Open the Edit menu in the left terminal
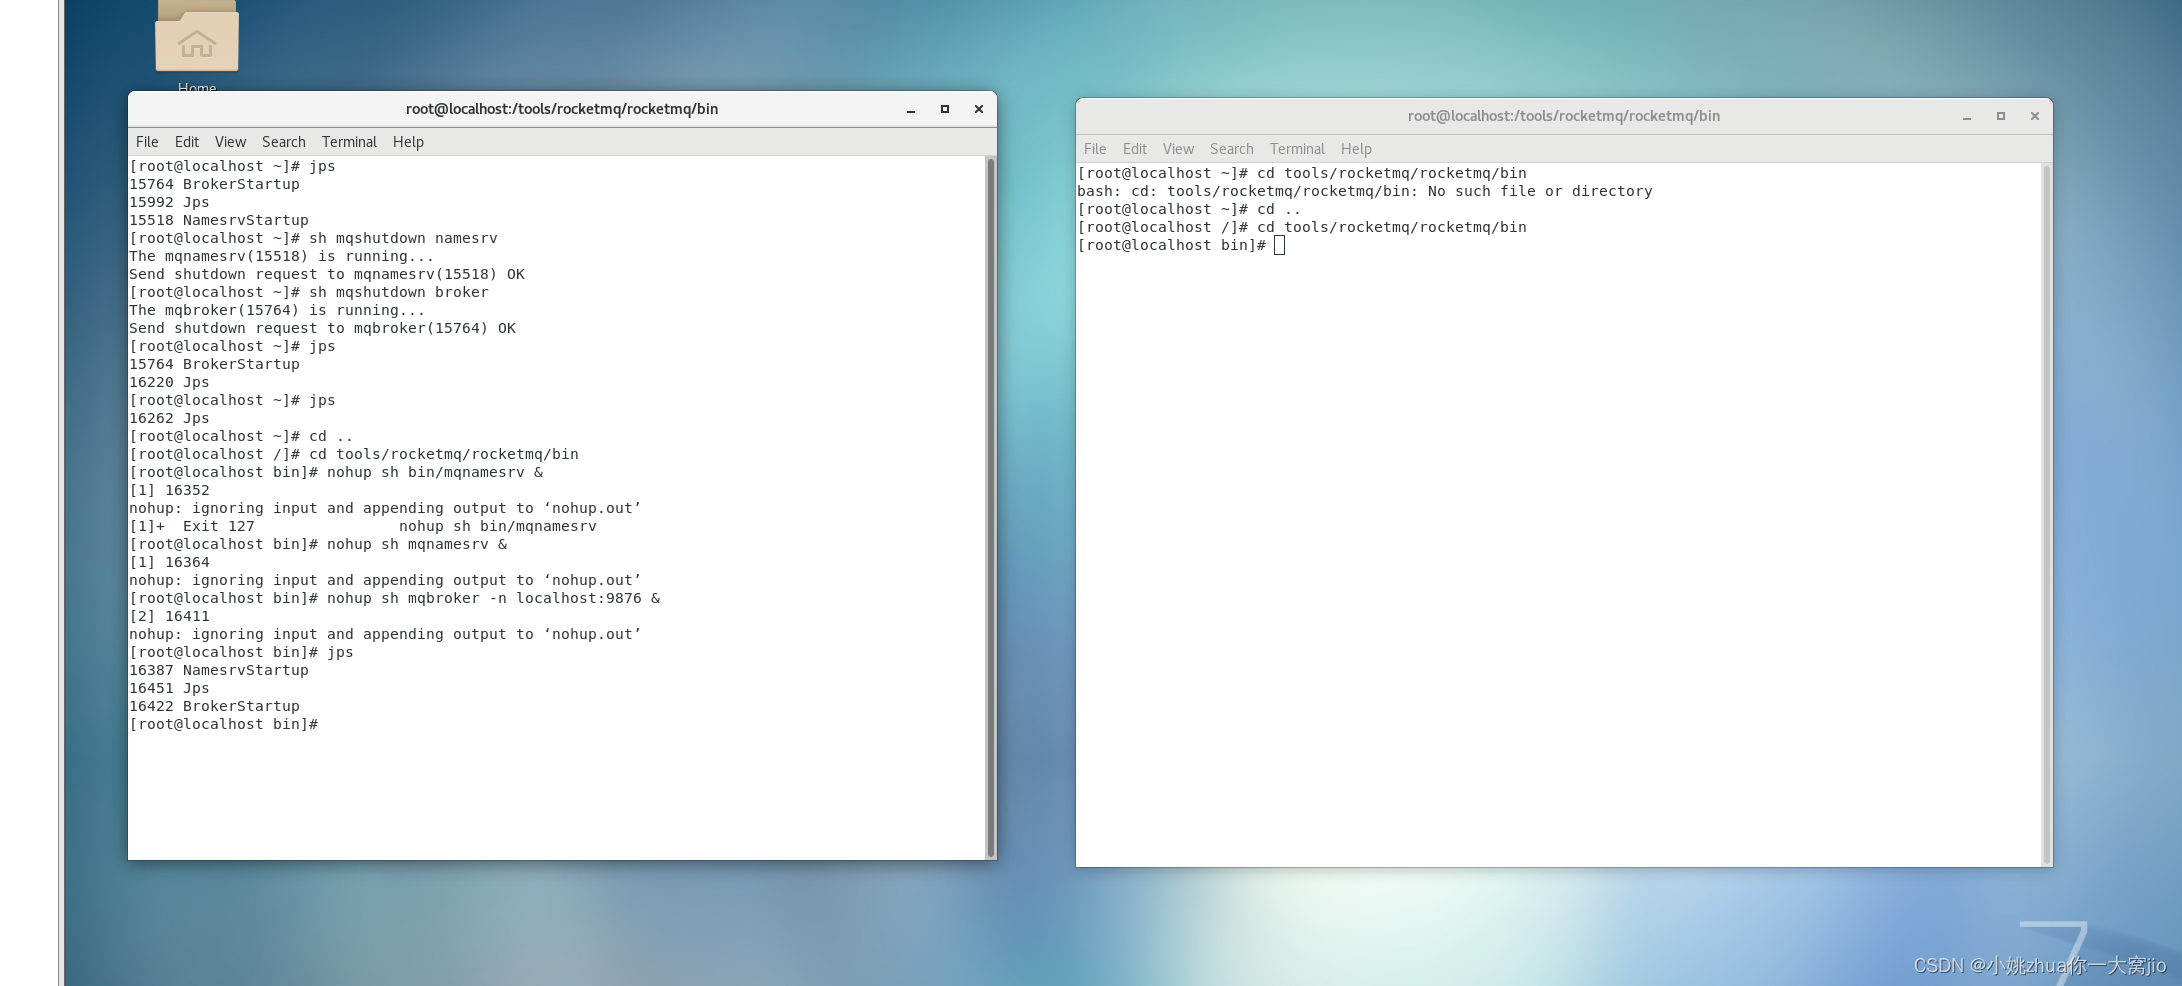2182x986 pixels. click(x=186, y=141)
